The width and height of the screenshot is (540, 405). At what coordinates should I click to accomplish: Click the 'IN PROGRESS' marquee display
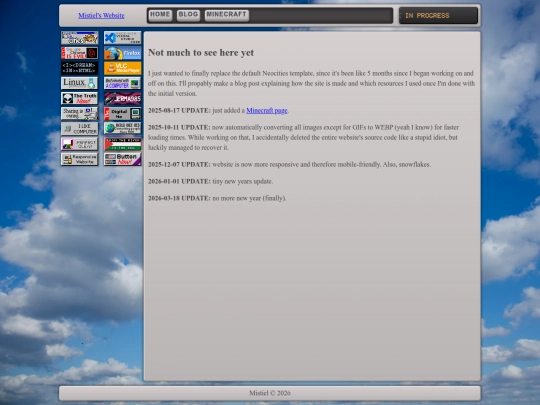pos(438,15)
